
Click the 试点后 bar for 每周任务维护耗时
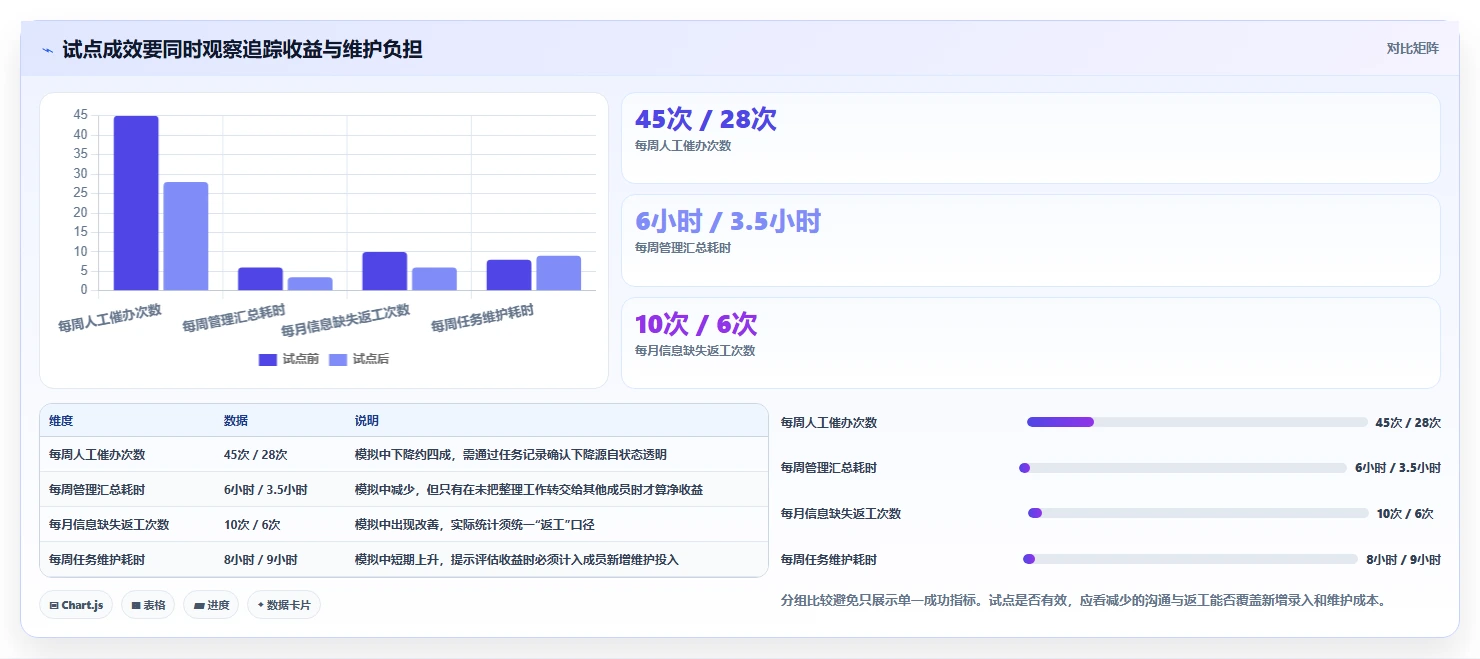558,273
